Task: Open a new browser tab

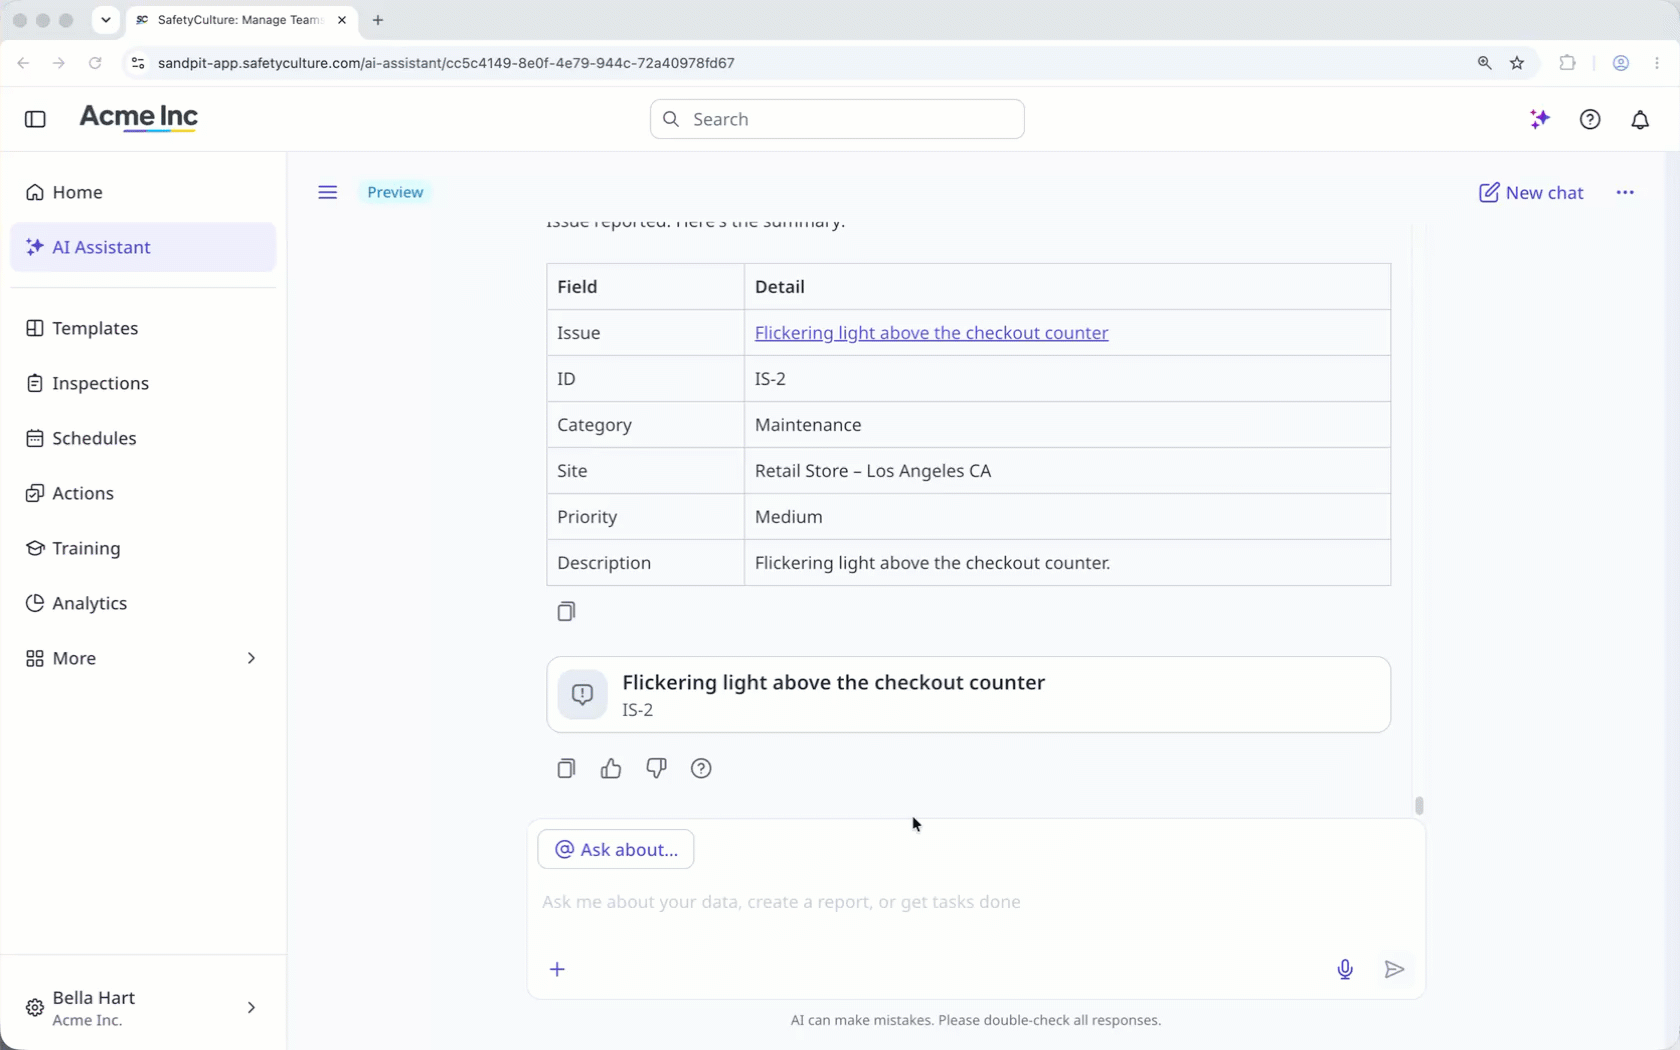Action: click(378, 20)
